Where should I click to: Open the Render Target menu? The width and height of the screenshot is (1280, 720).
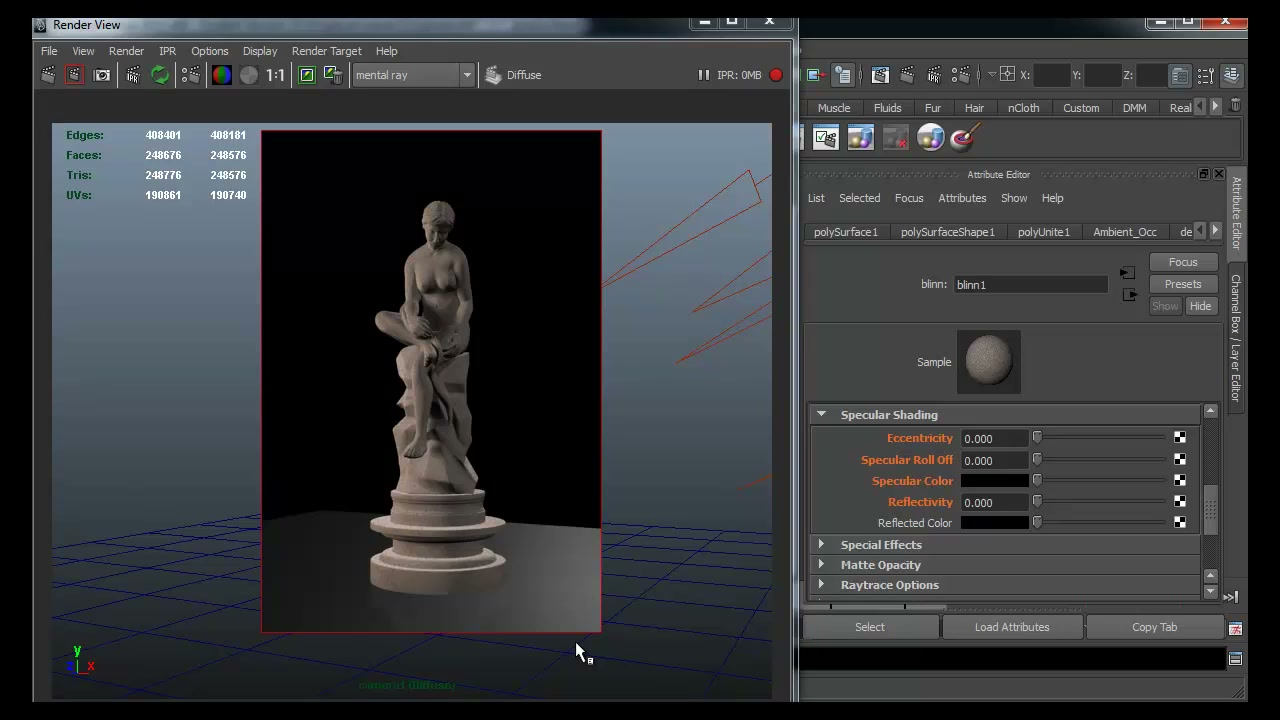(326, 51)
